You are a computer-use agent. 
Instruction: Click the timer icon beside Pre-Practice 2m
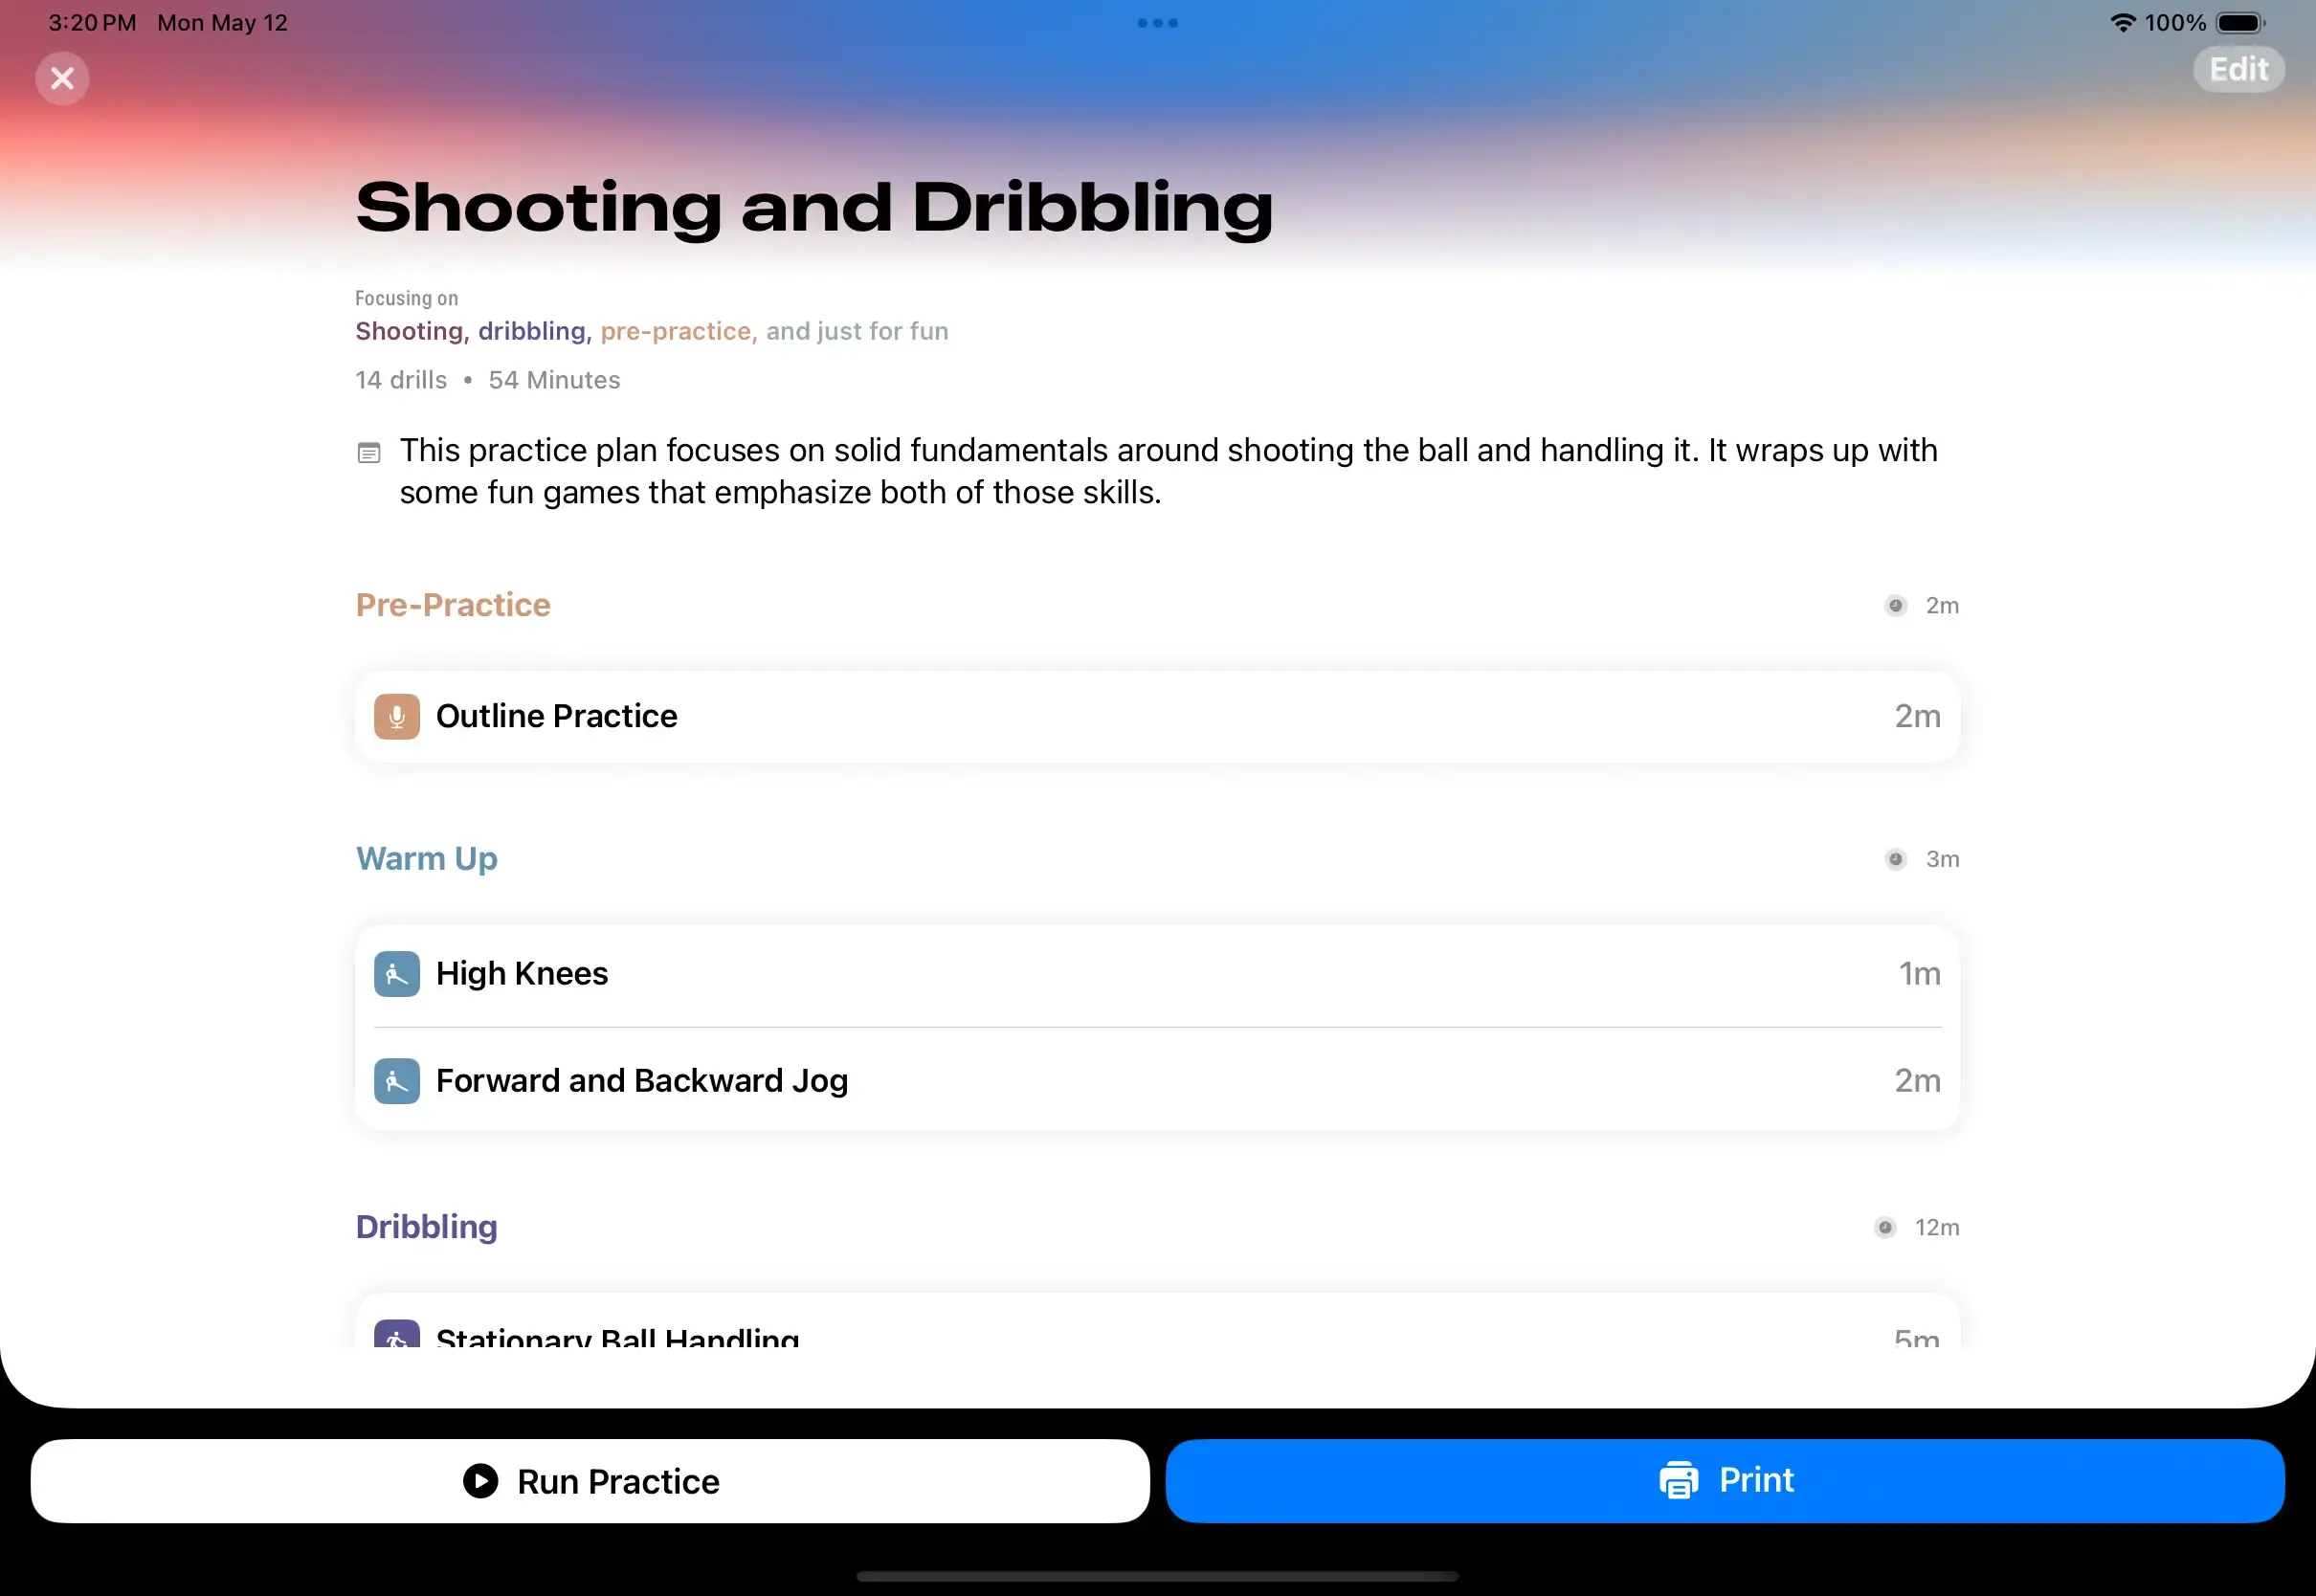(1895, 605)
